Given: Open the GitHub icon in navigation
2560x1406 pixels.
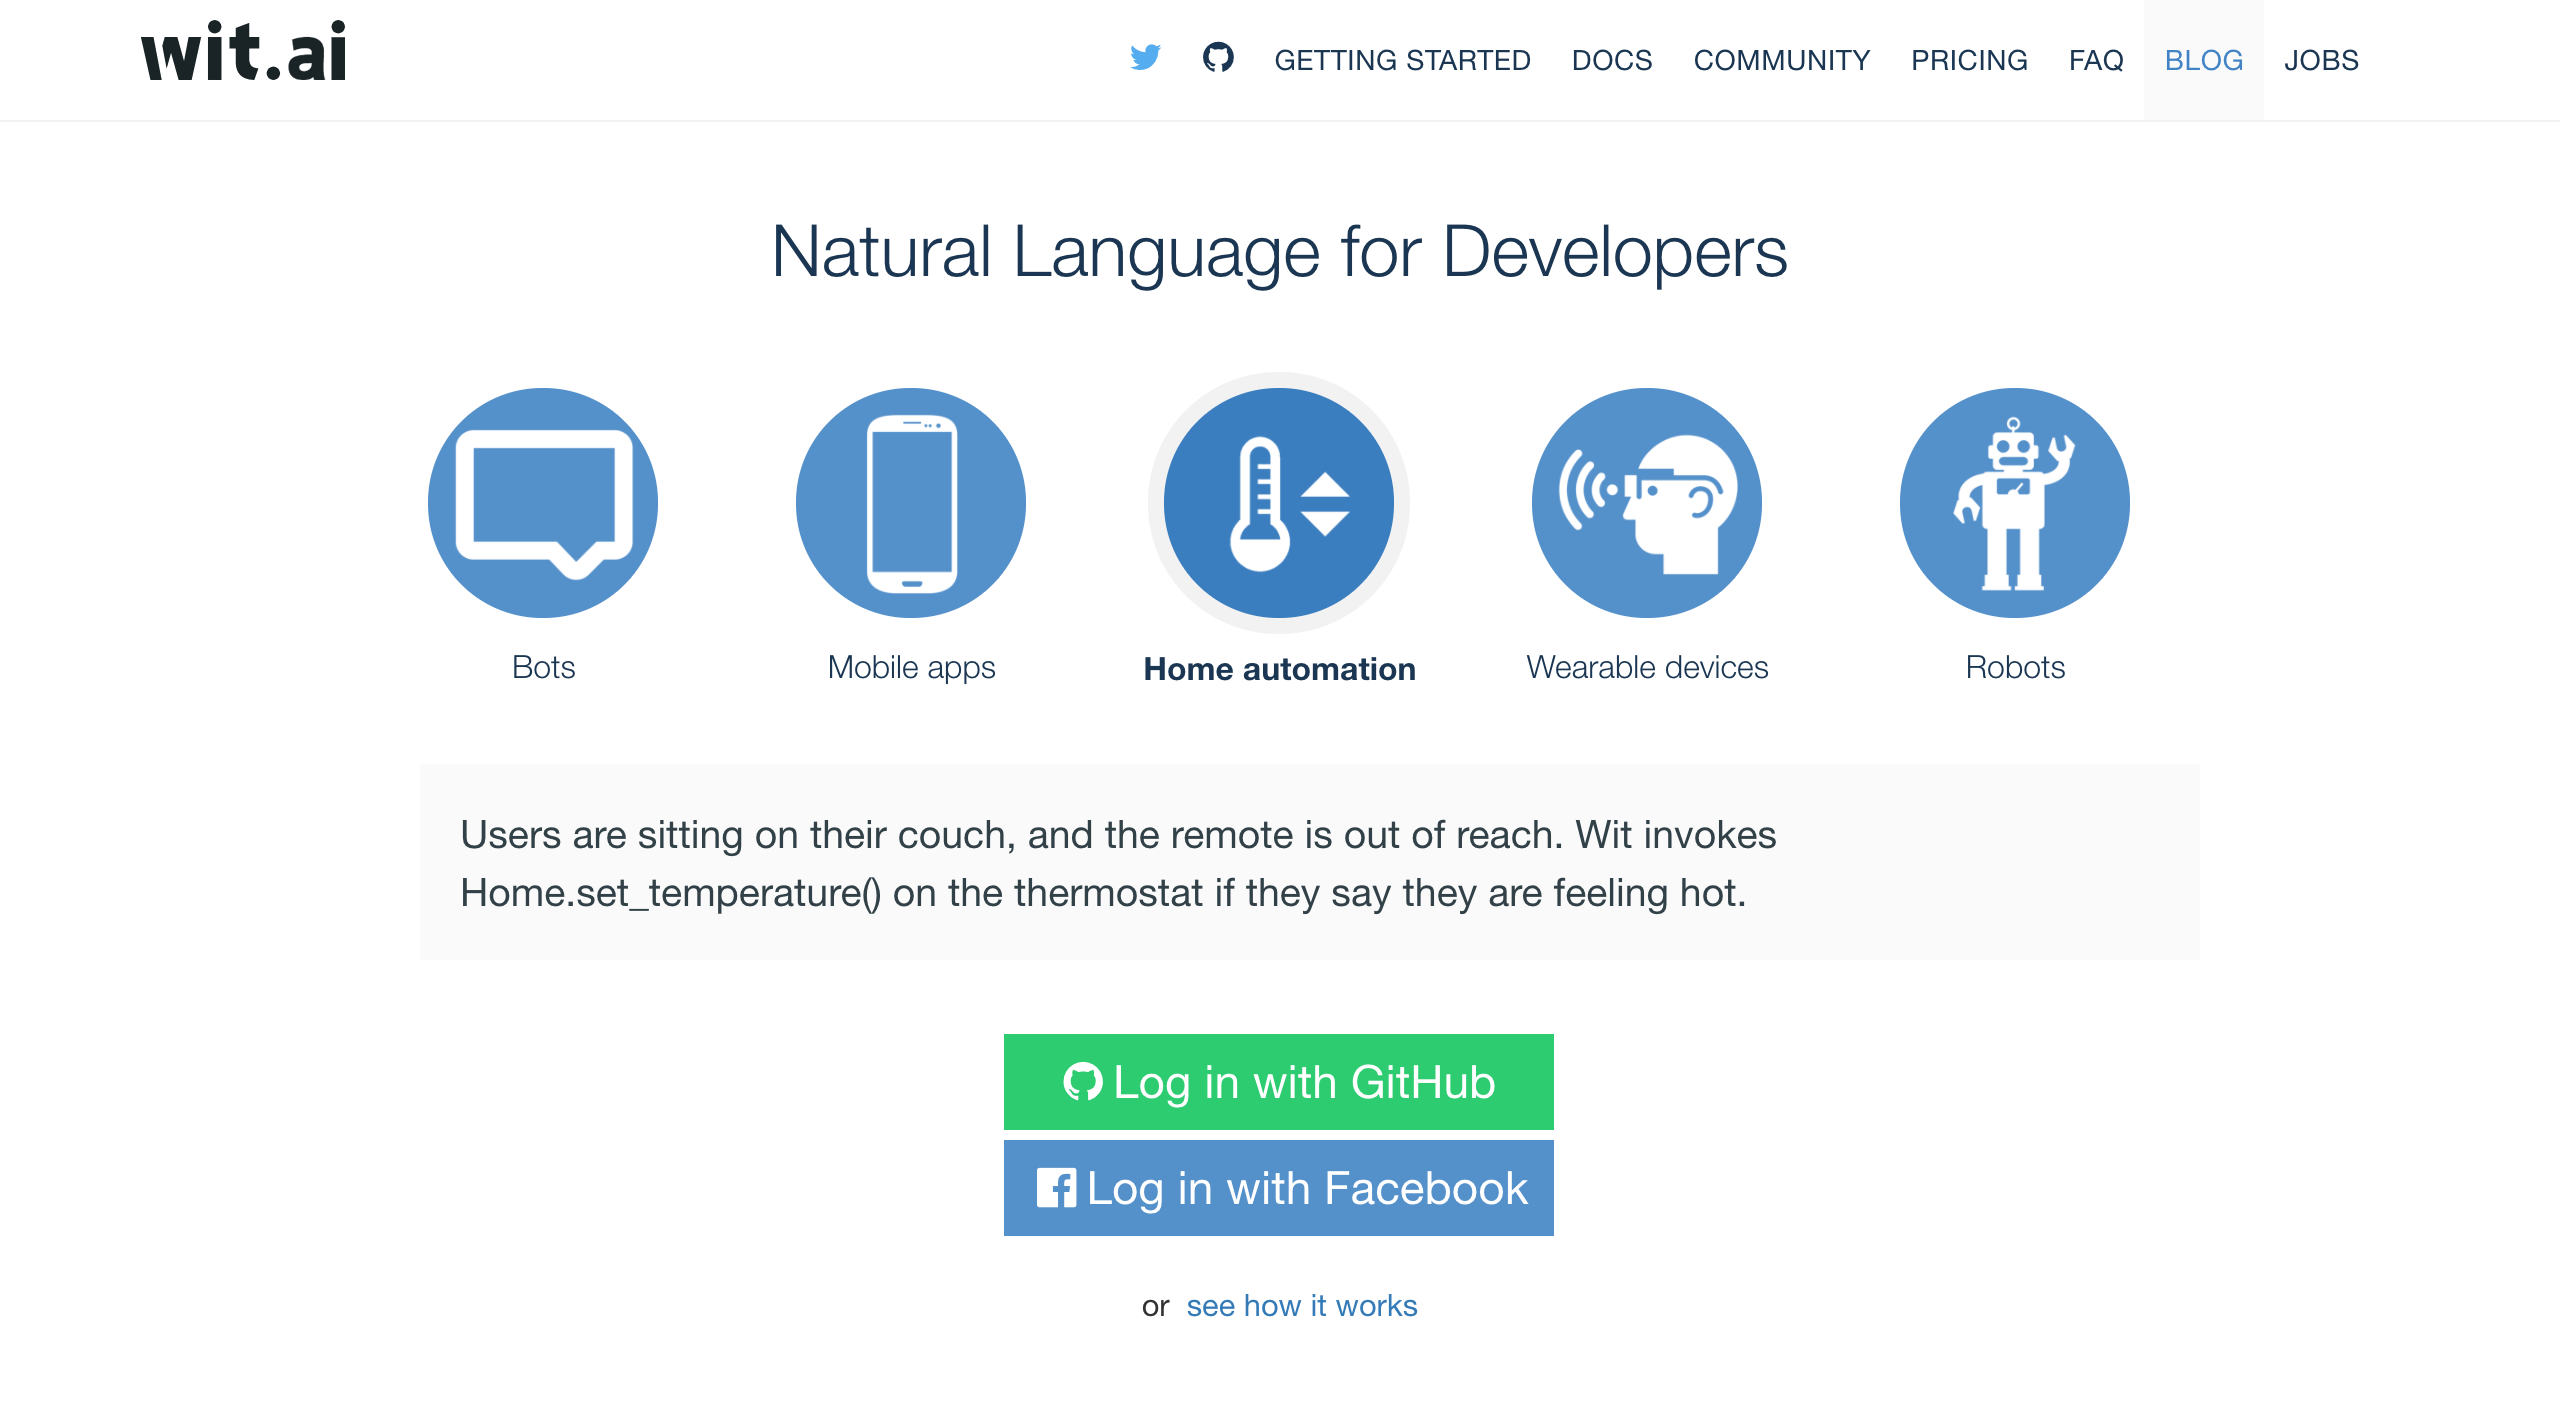Looking at the screenshot, I should click(1218, 58).
